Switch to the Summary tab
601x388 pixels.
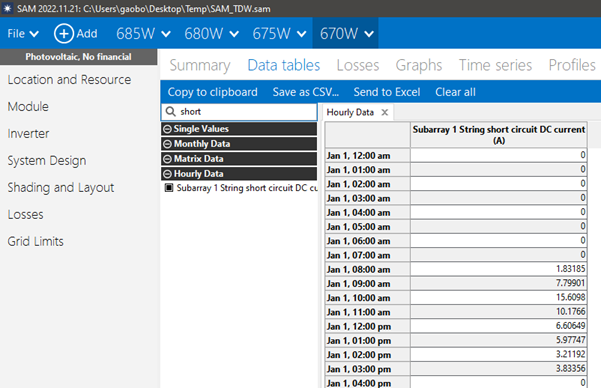200,65
